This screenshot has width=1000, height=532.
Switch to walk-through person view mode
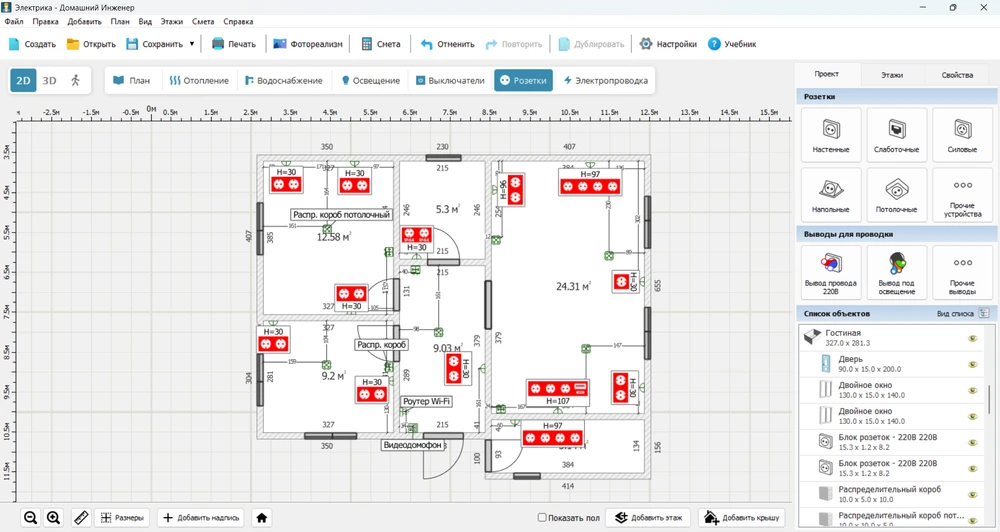click(x=75, y=80)
